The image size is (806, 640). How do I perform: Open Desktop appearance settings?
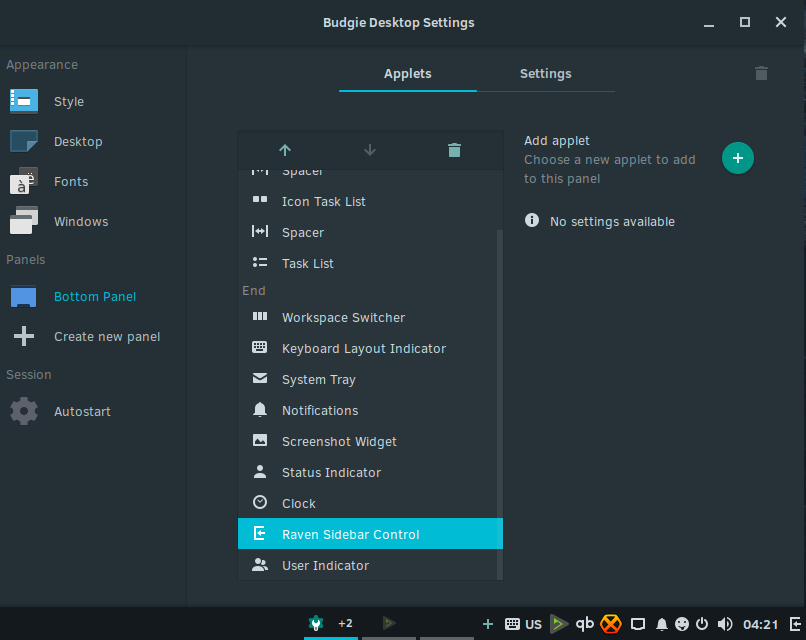(93, 141)
